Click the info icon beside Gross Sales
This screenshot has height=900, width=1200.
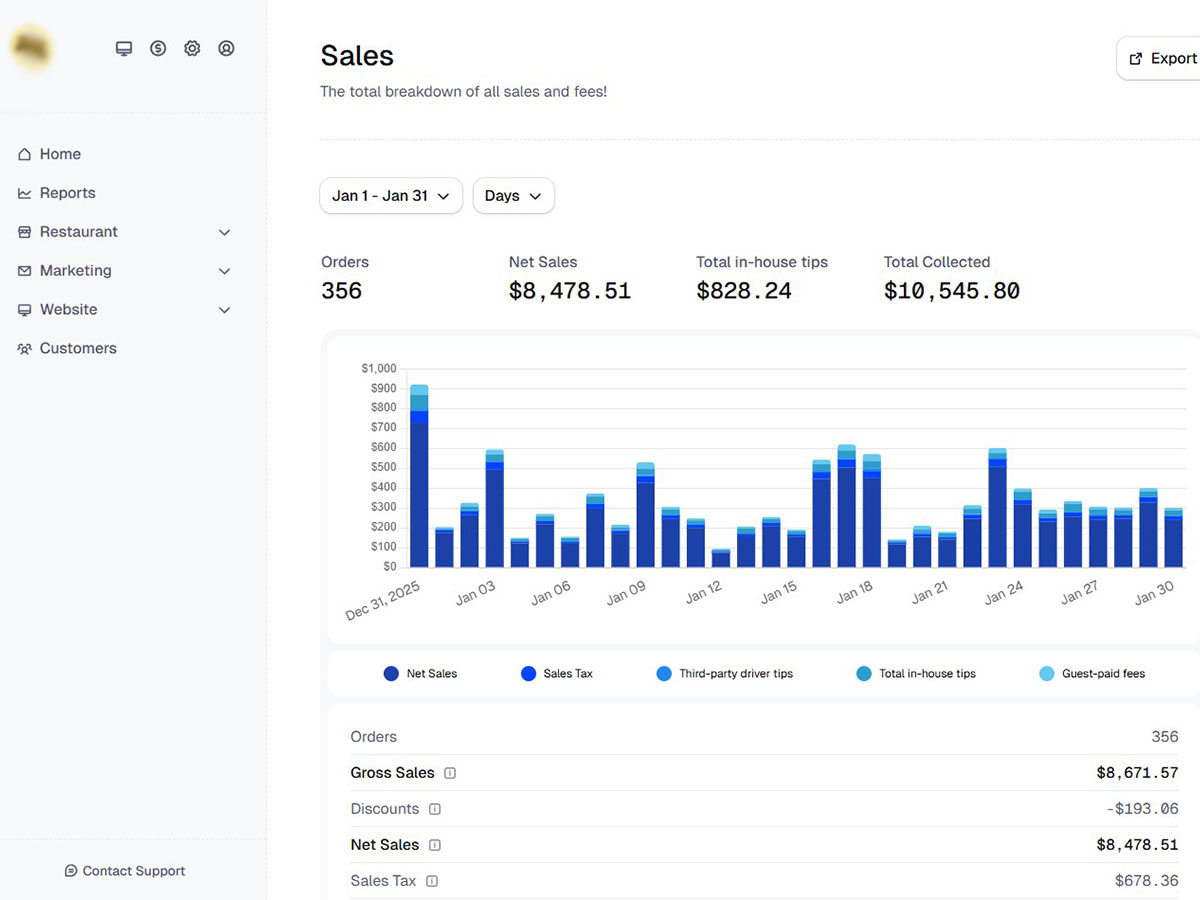coord(450,773)
